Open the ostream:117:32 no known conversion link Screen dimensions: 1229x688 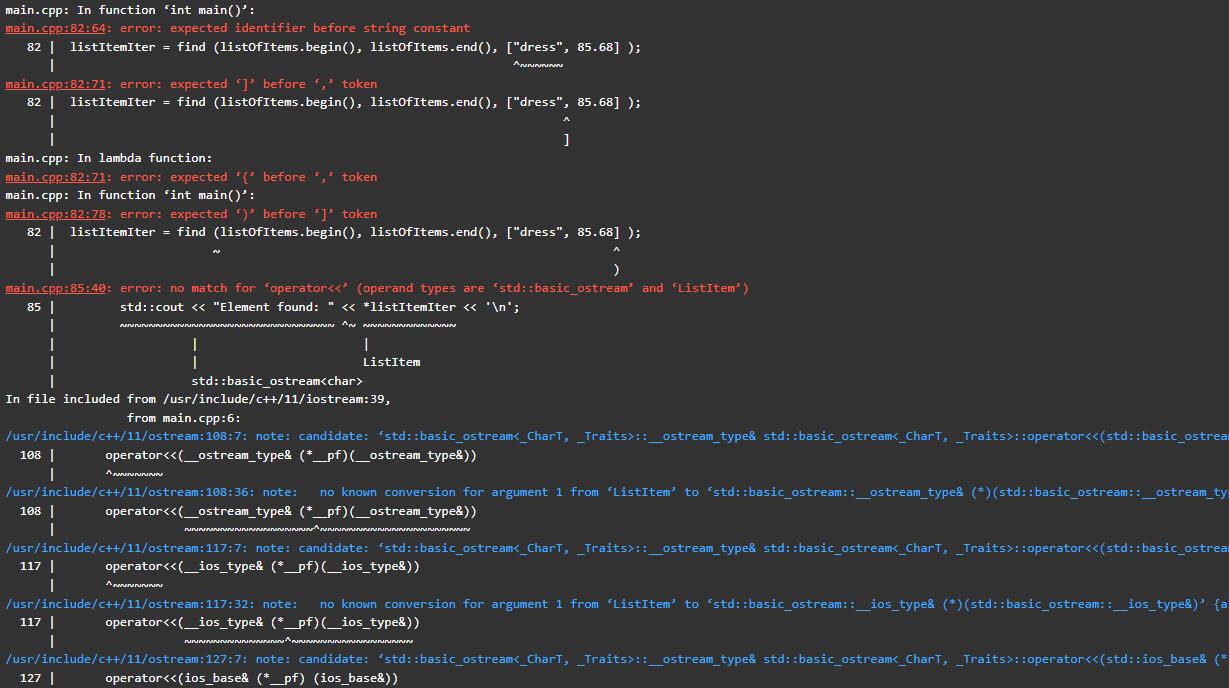click(125, 603)
